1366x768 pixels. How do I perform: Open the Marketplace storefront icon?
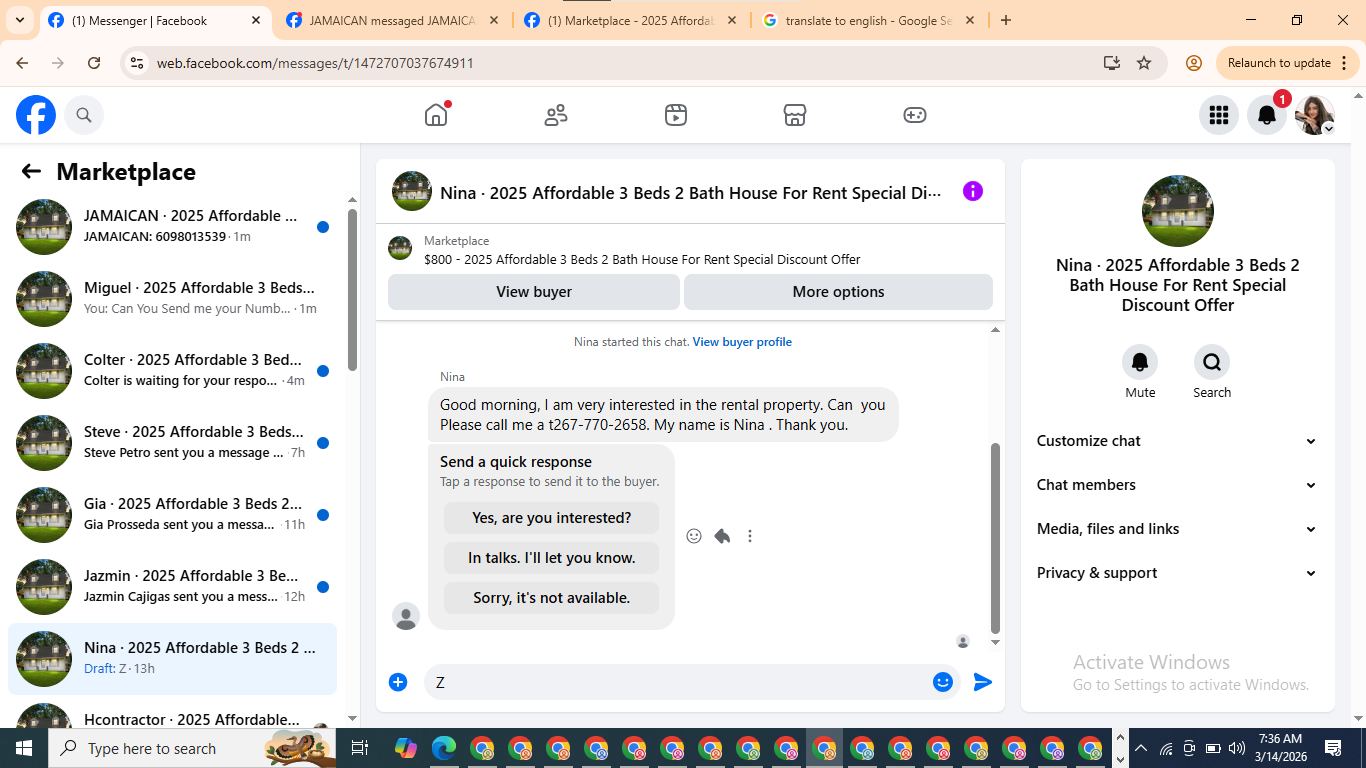pos(795,115)
